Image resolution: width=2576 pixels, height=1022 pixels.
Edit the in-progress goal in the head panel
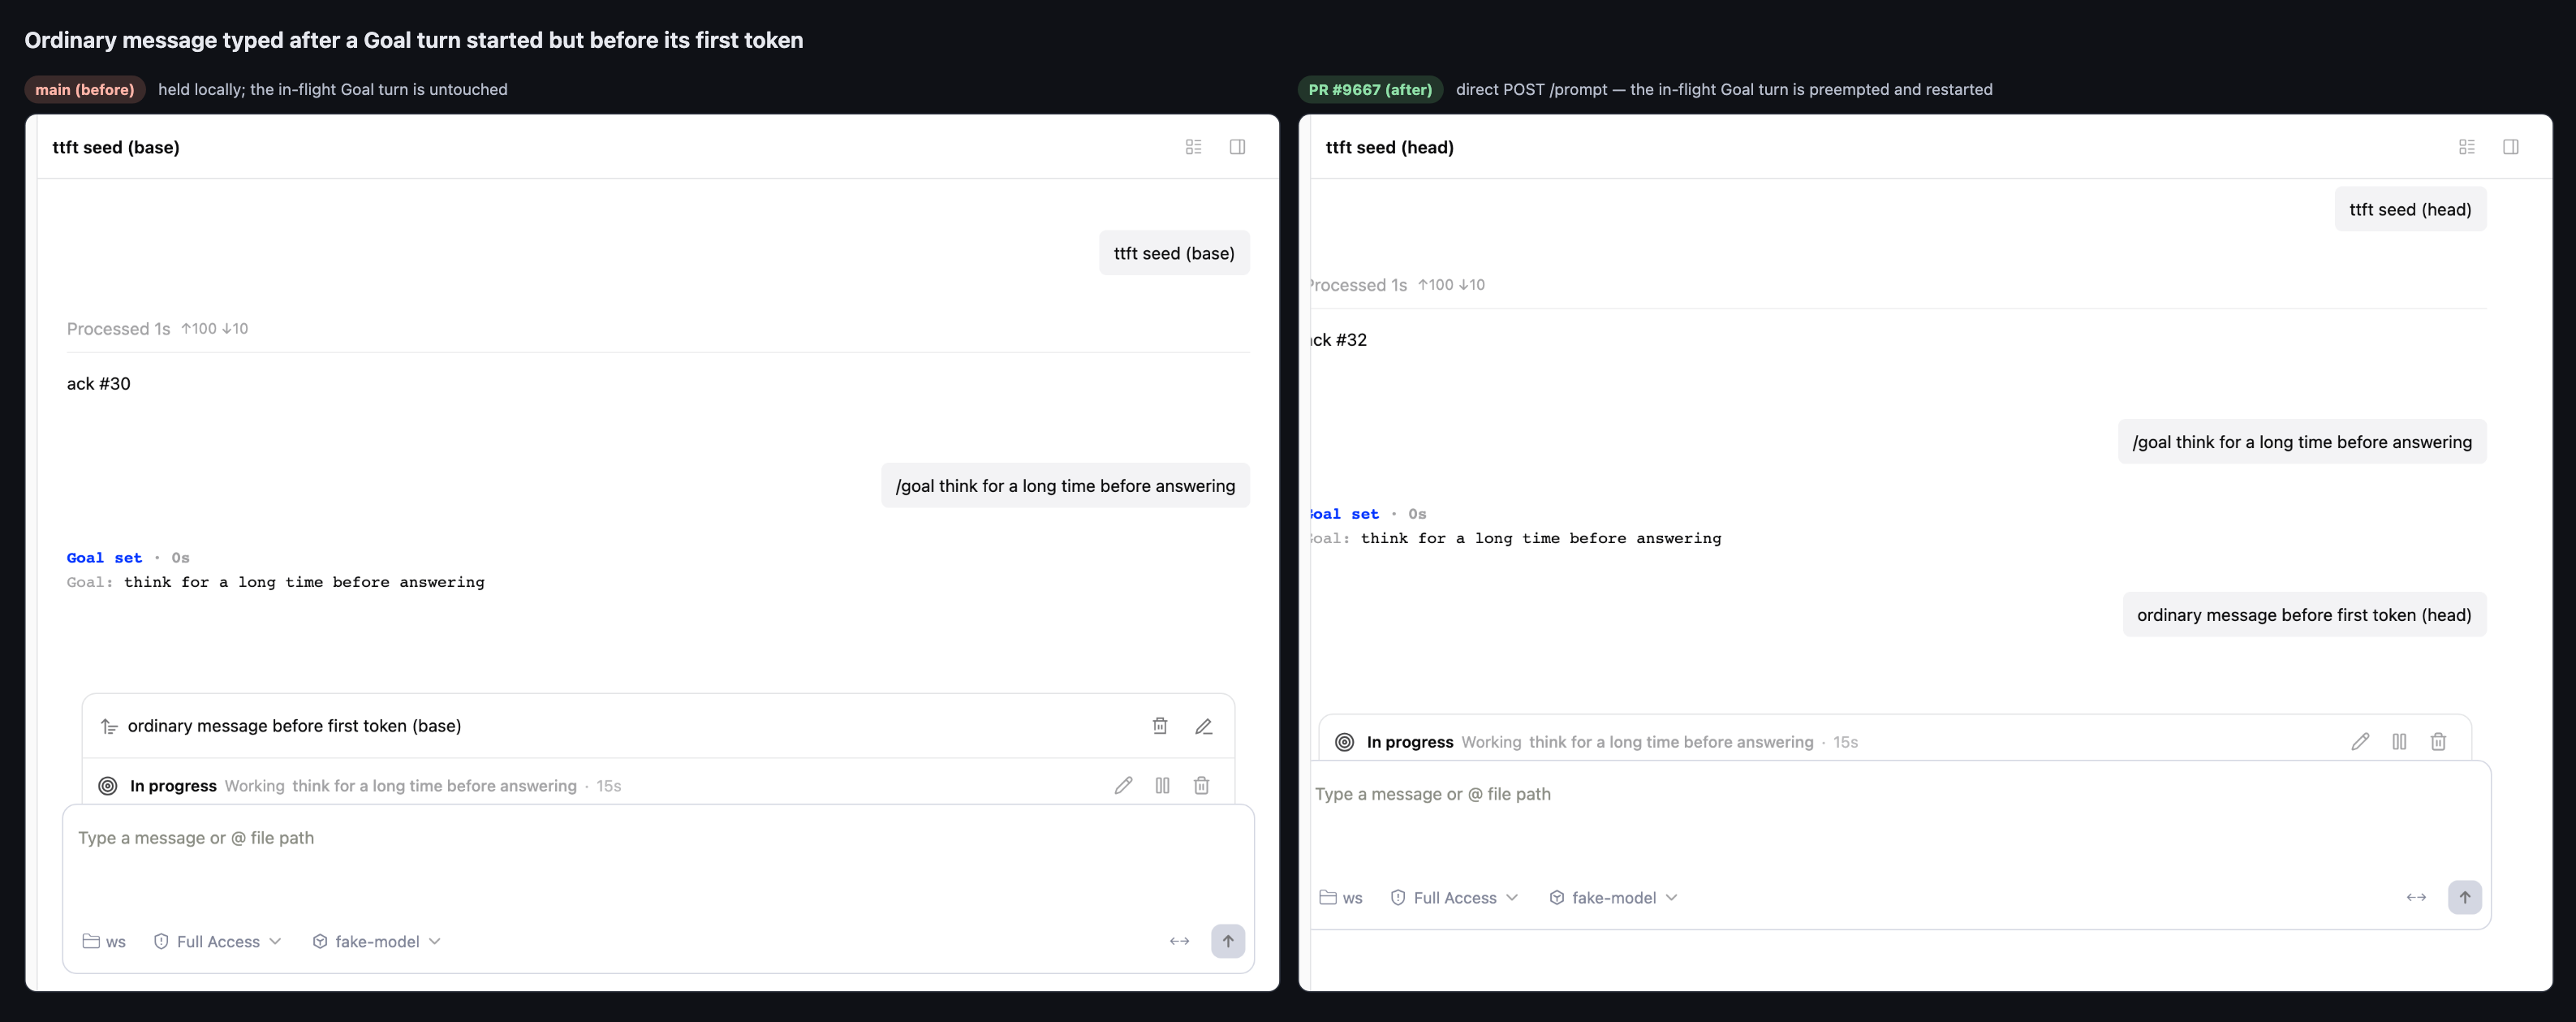pos(2360,742)
